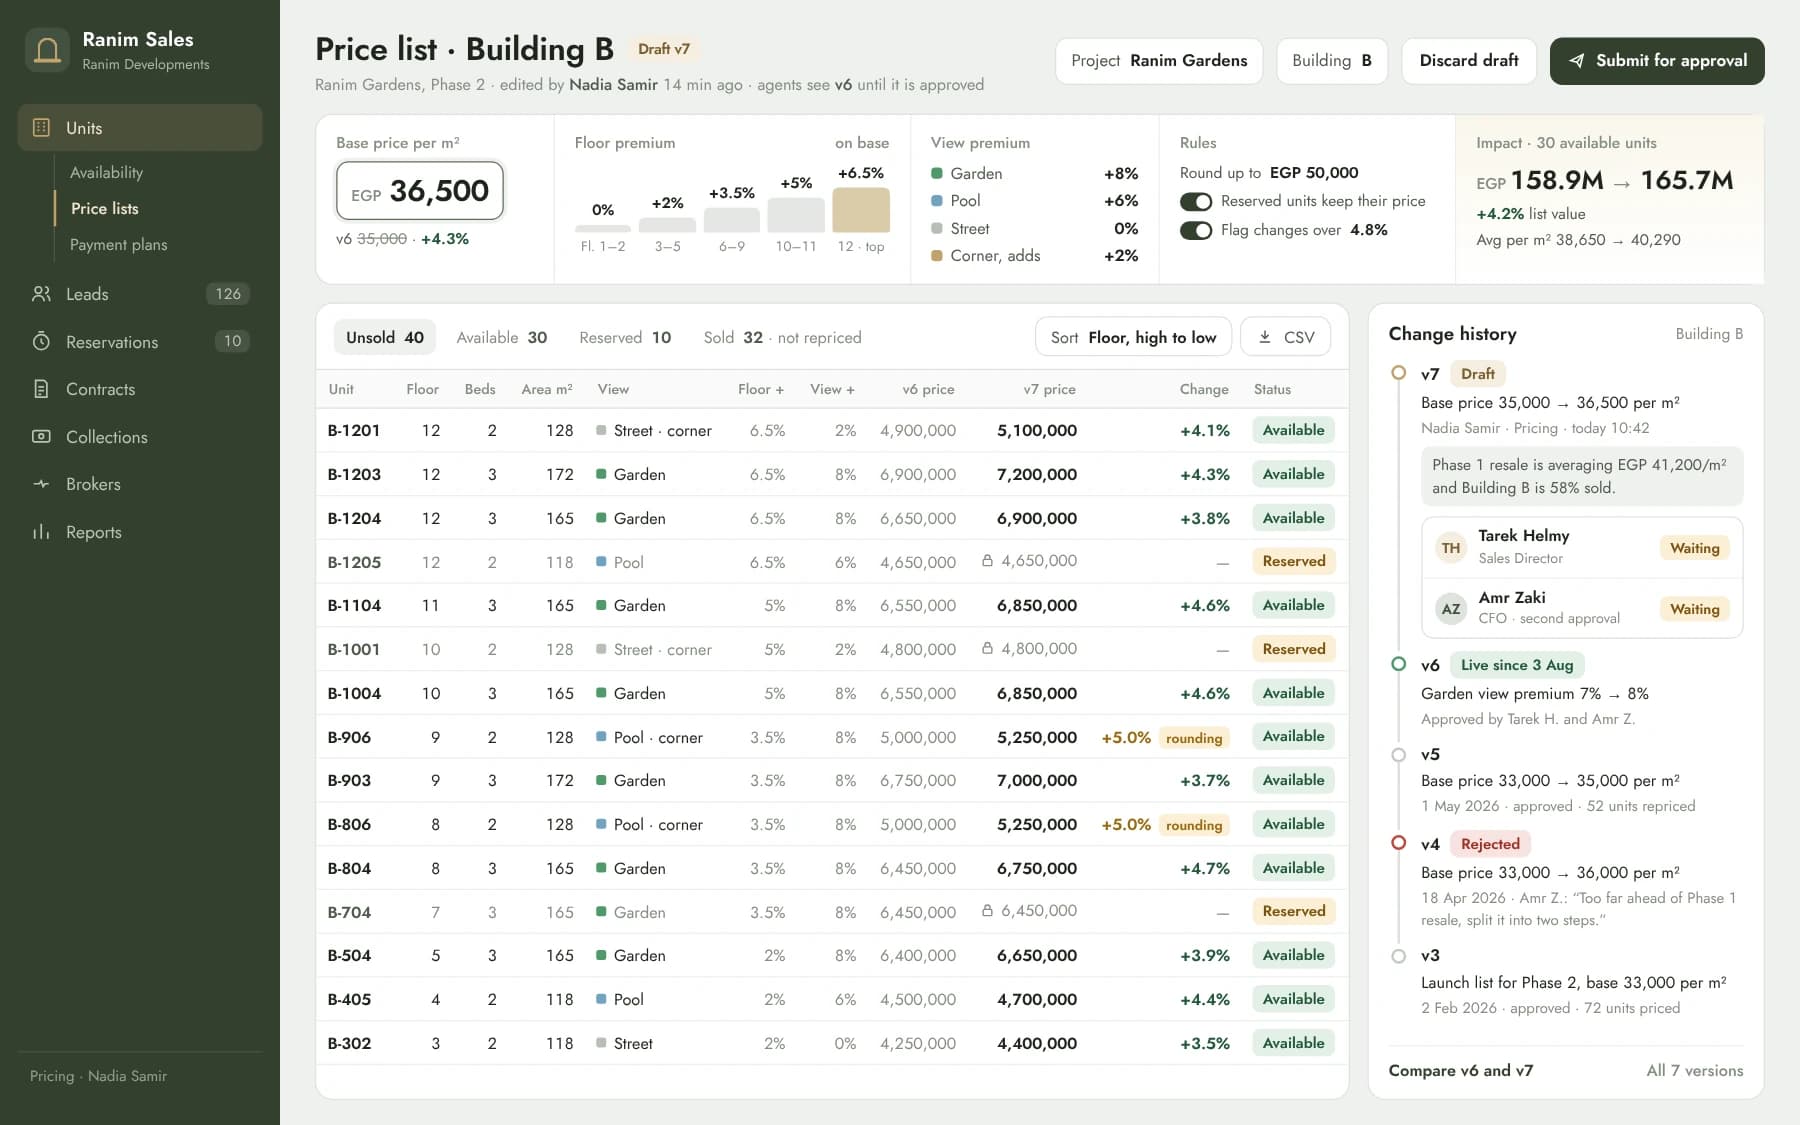The height and width of the screenshot is (1125, 1800).
Task: Click the Ranim Sales logo icon
Action: coord(47,50)
